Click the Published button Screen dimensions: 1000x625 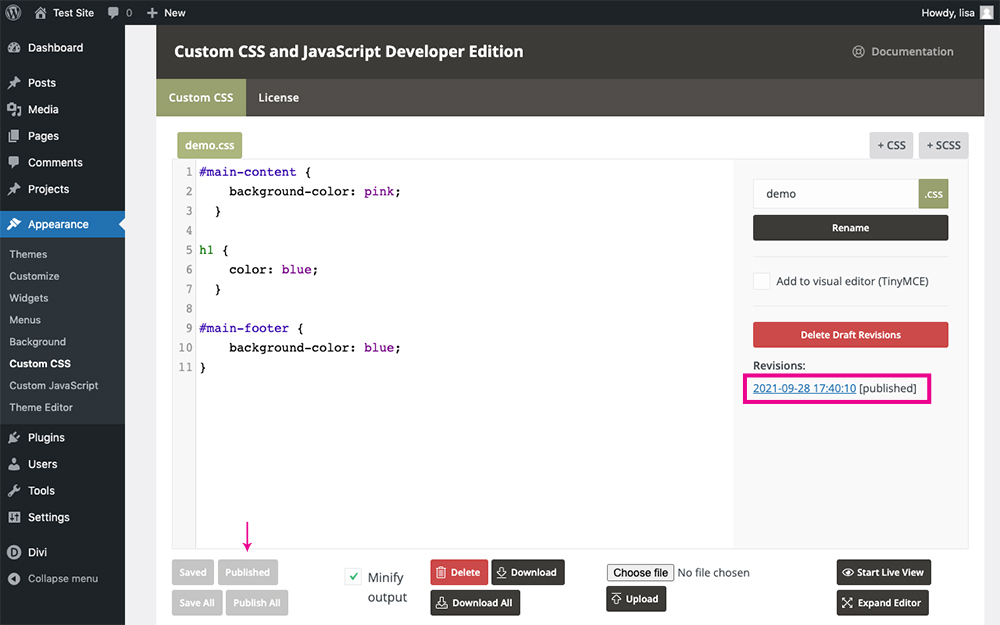(247, 572)
